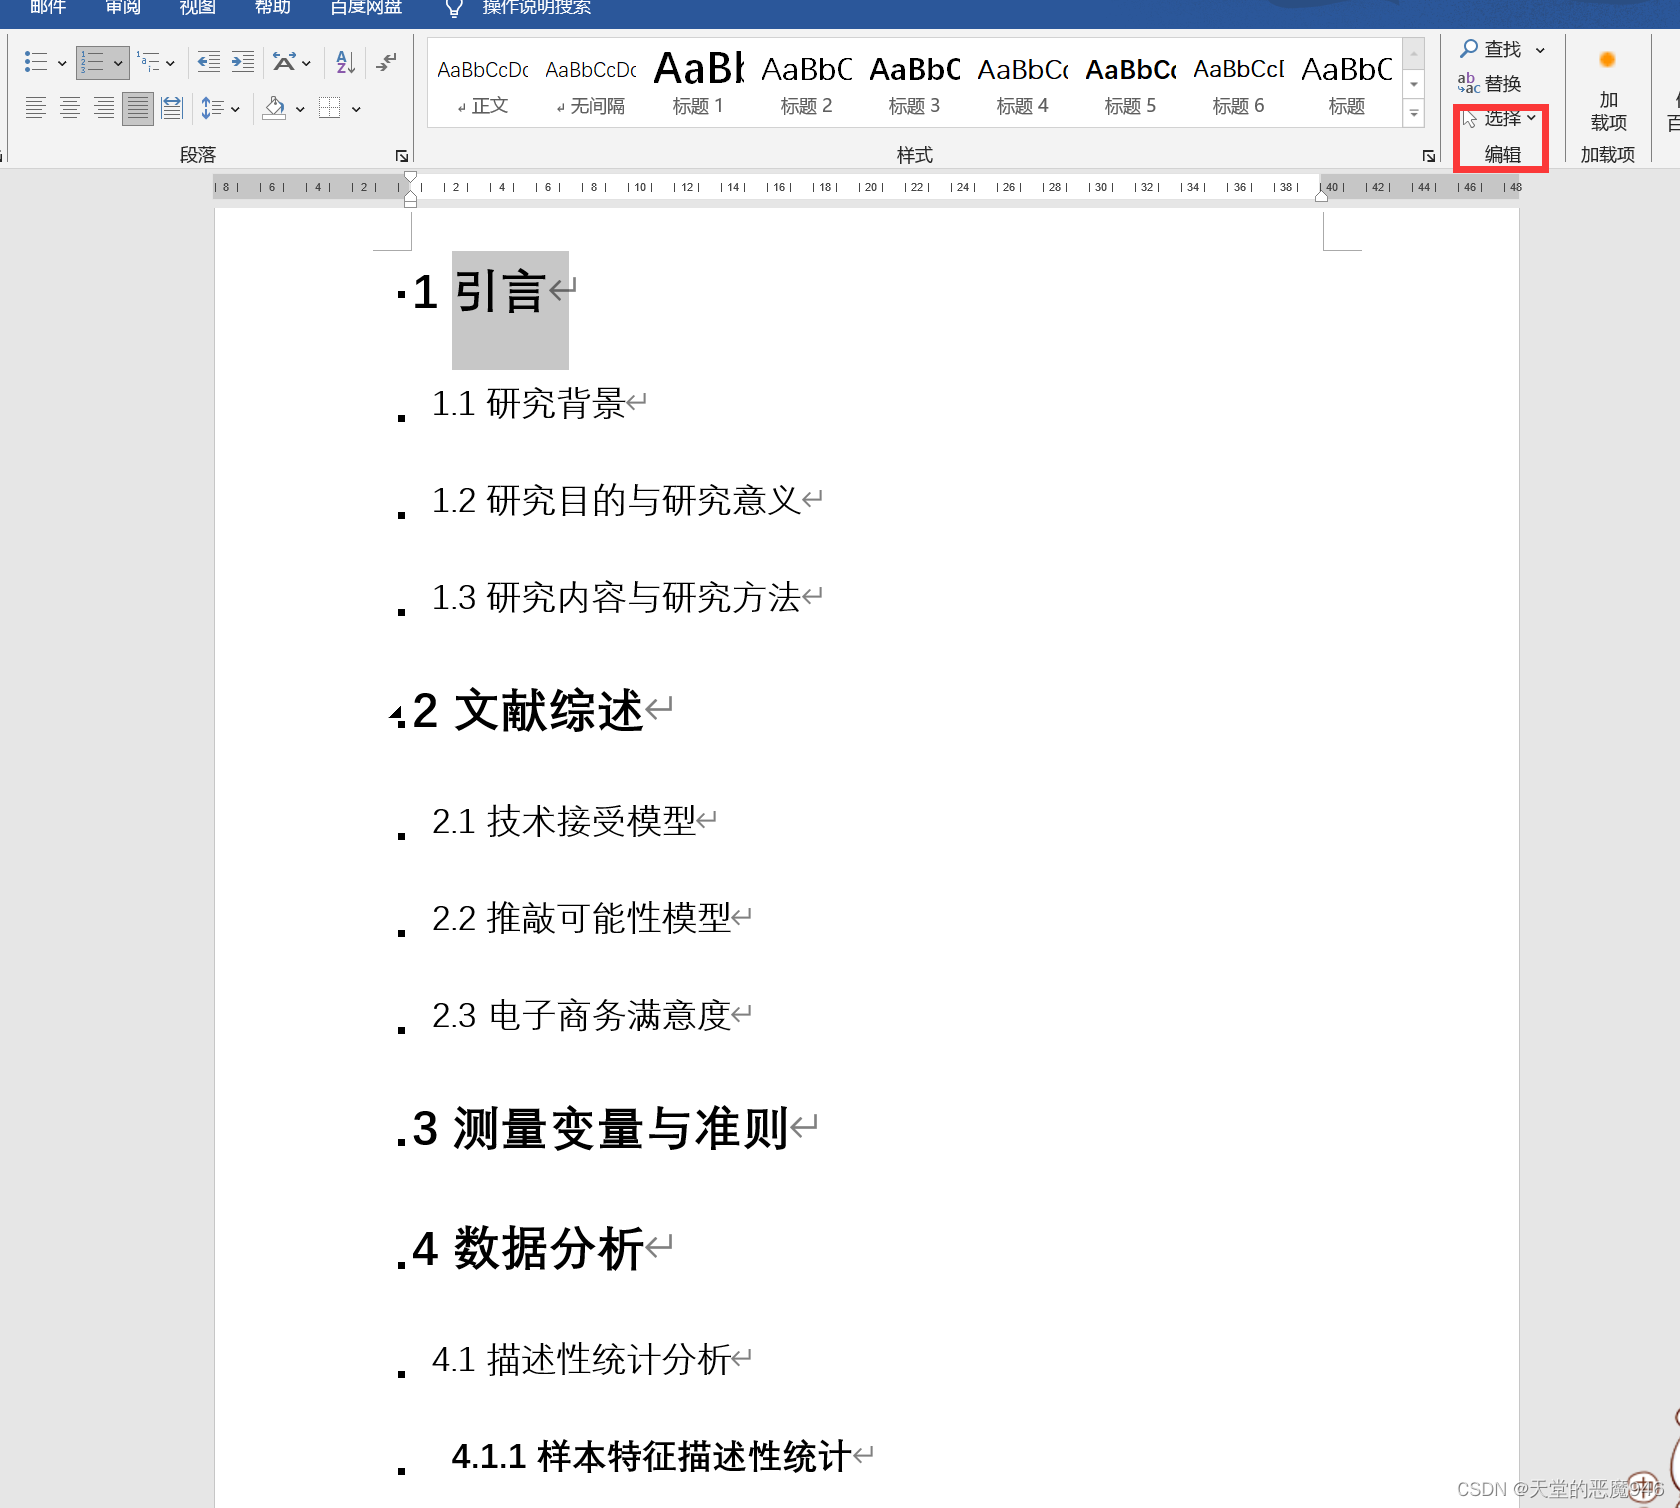Click heading 4.1.1 样本特征描述性统计

(651, 1457)
